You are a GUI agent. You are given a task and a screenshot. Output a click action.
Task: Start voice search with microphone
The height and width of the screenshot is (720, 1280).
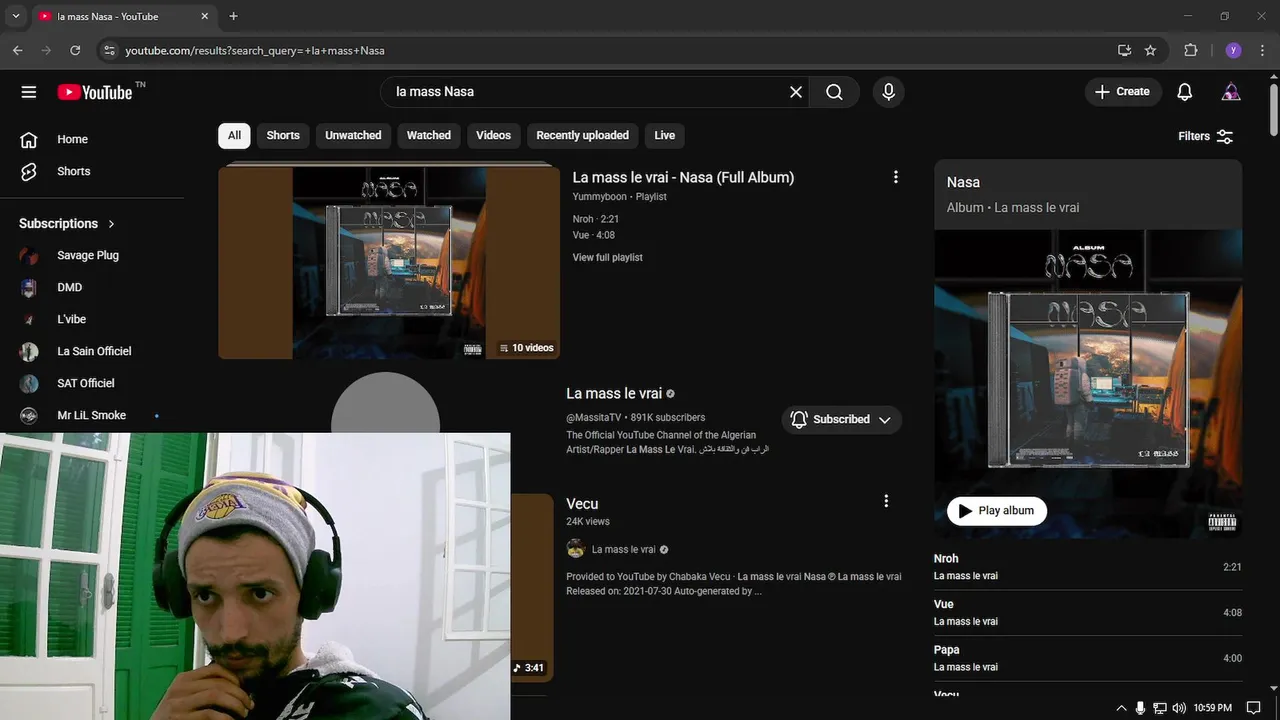tap(888, 92)
